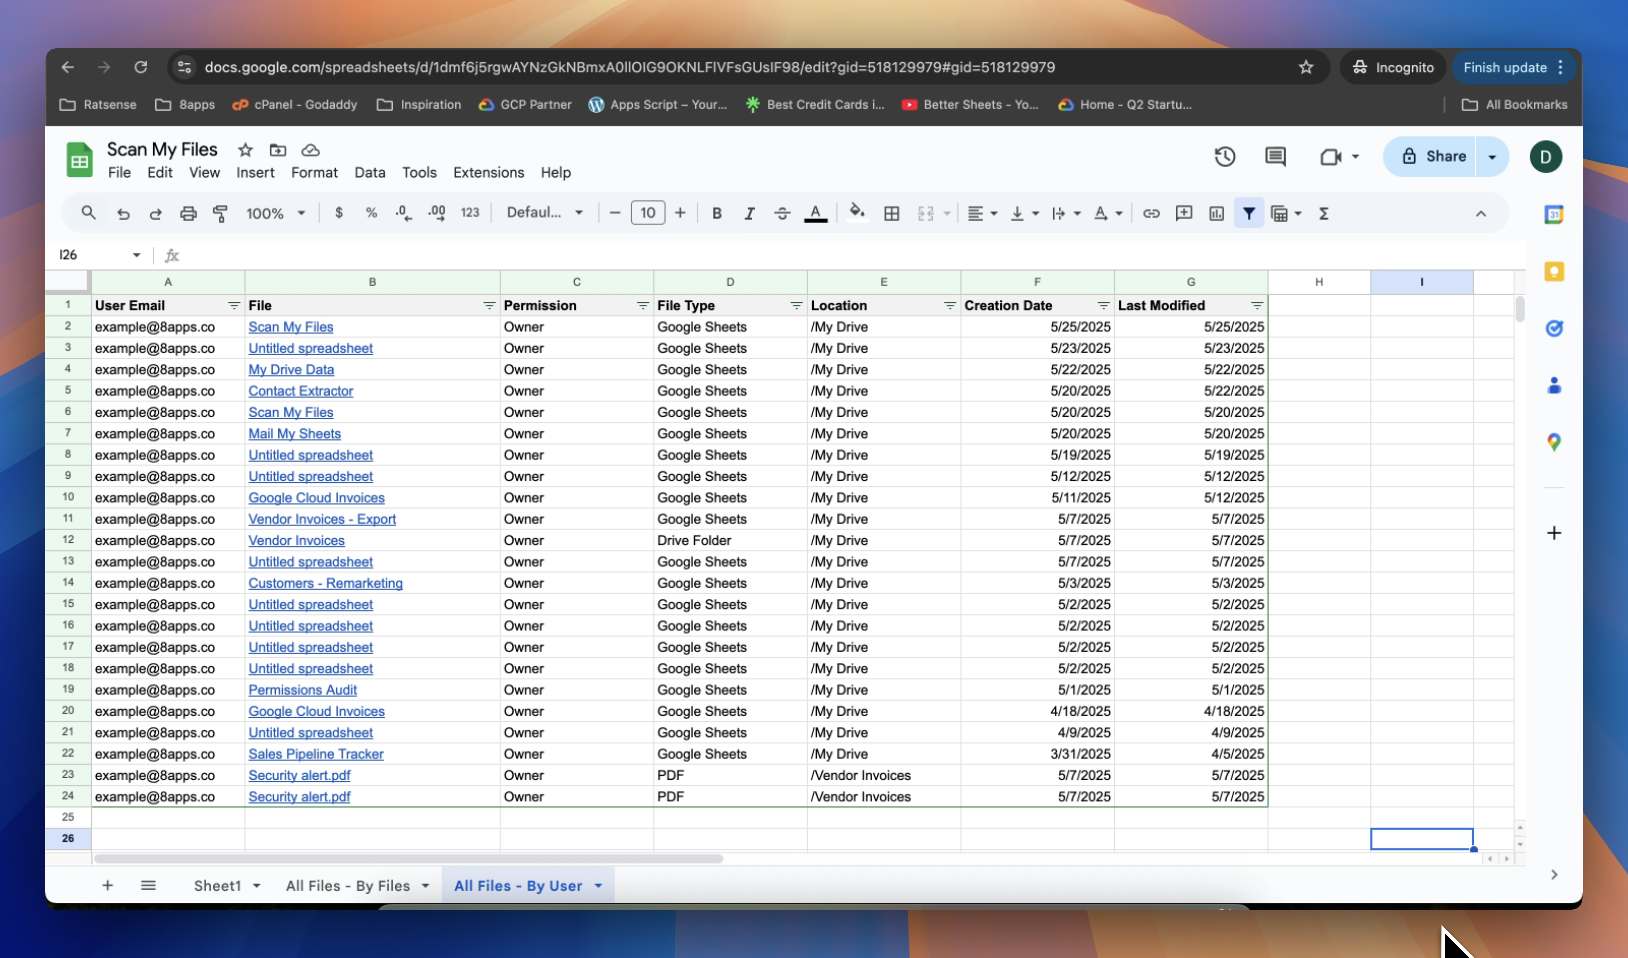
Task: Decrease decimal places
Action: (x=403, y=213)
